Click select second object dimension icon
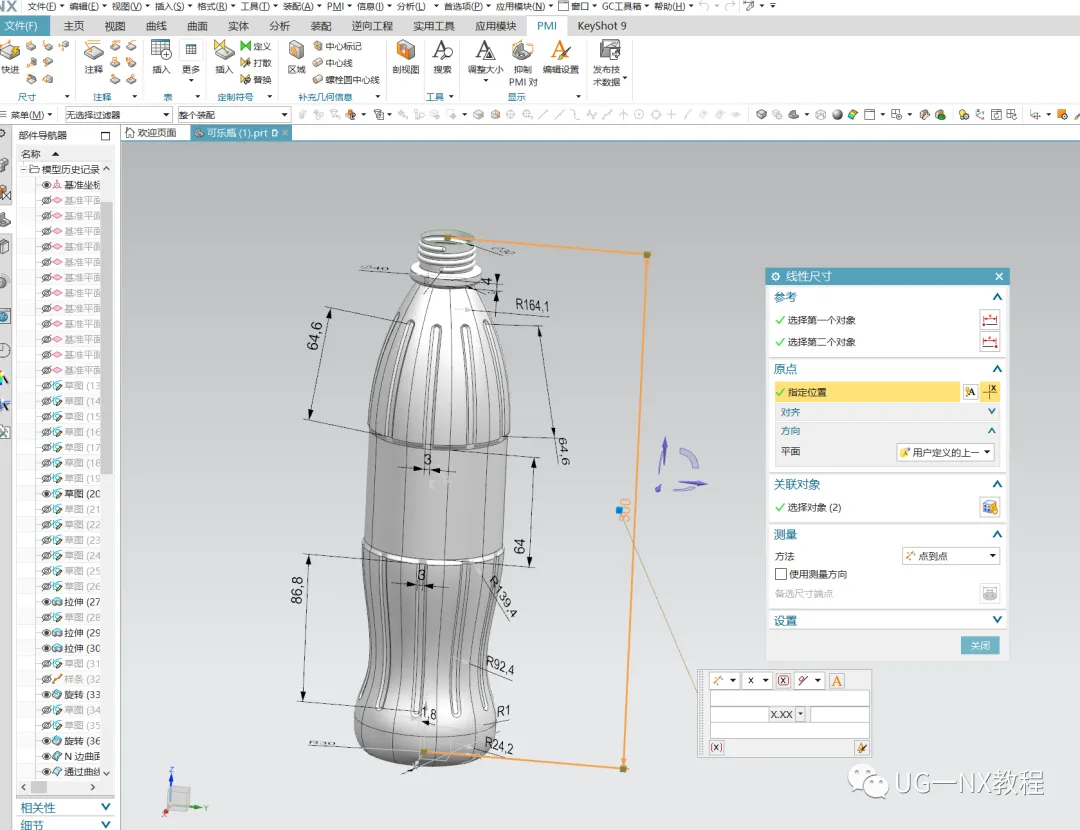1080x830 pixels. [x=989, y=342]
